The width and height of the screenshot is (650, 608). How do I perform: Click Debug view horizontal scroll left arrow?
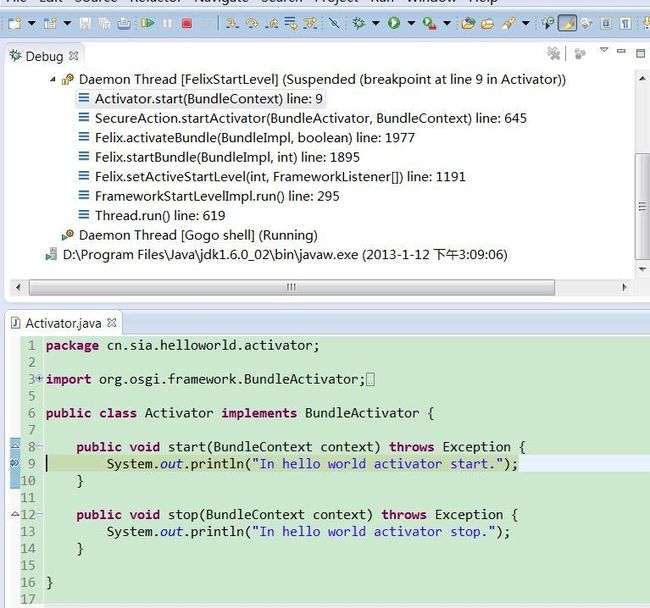tap(18, 287)
